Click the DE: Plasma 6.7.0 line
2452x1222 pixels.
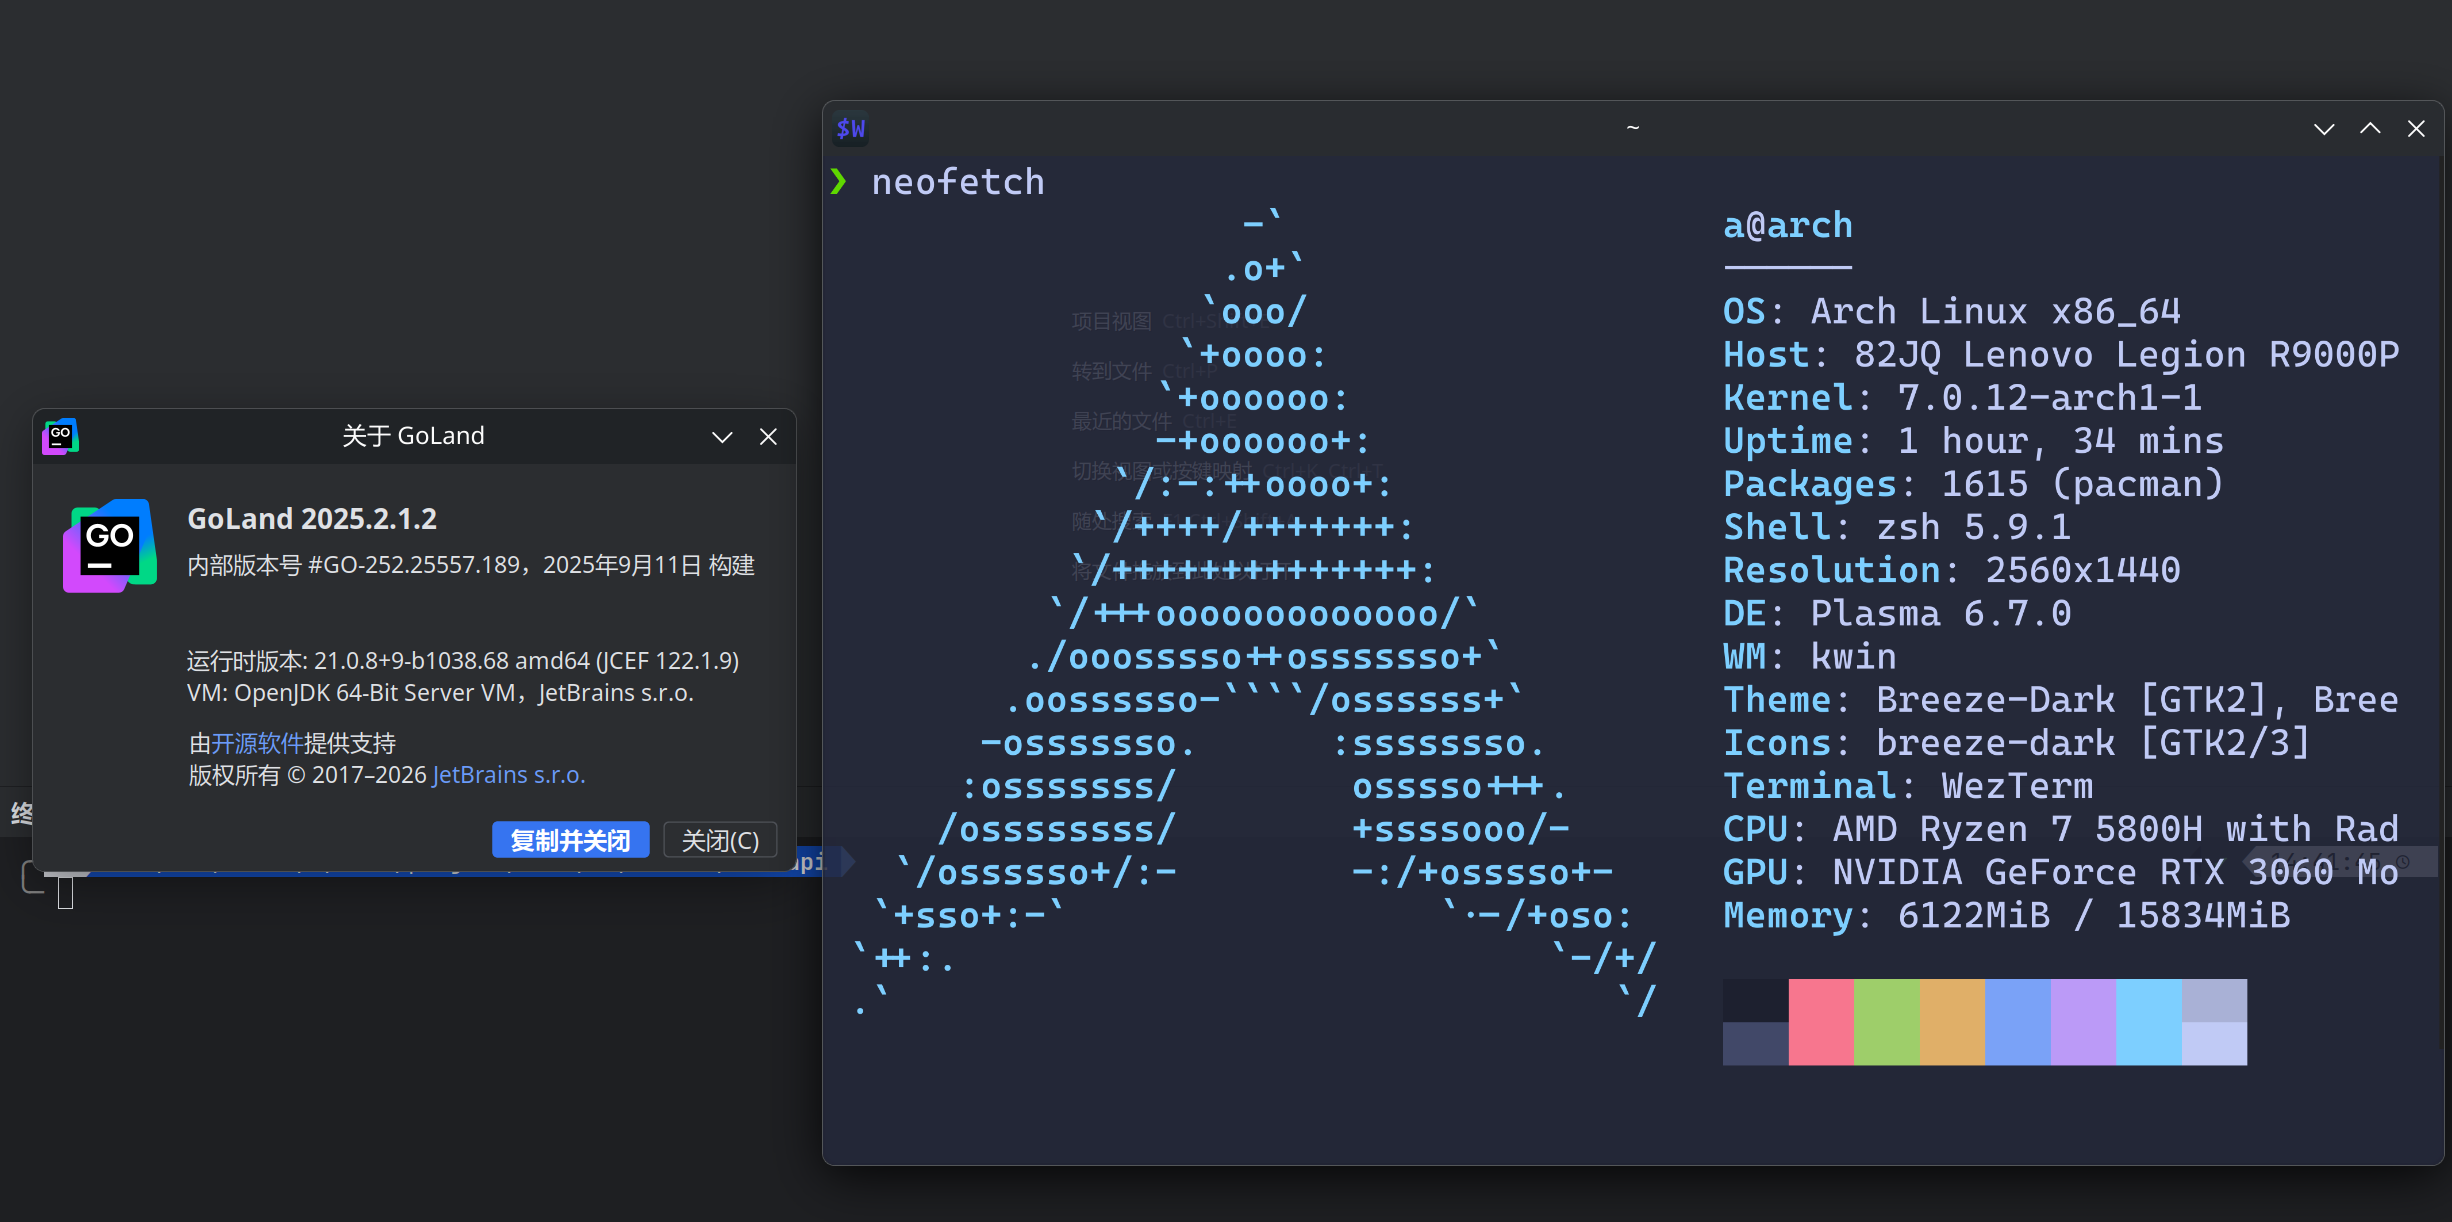1897,613
